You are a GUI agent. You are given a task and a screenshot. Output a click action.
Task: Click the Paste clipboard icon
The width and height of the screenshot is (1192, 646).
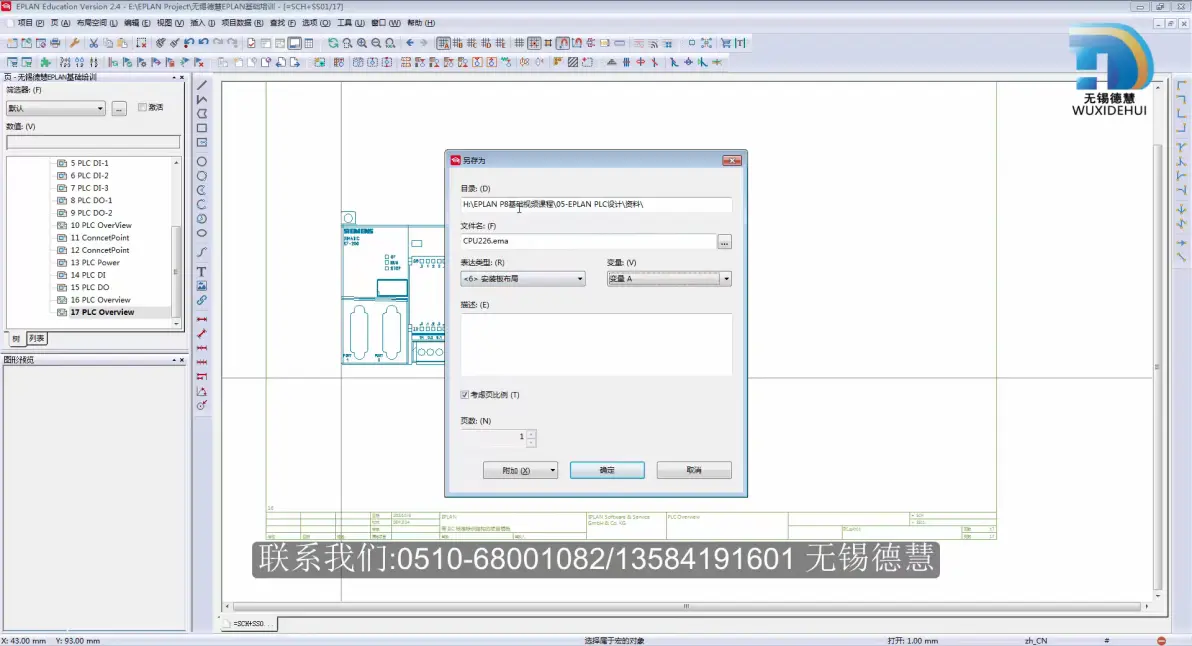122,43
